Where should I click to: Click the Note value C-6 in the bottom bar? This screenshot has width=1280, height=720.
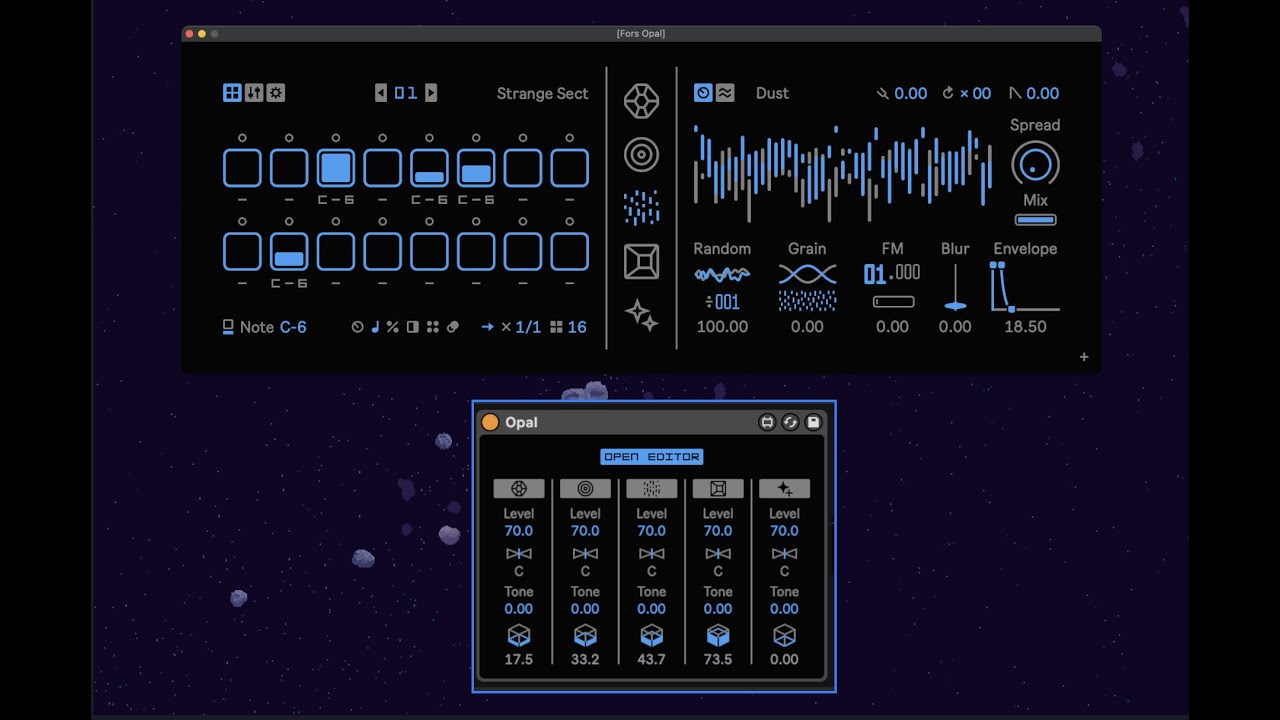pos(293,327)
